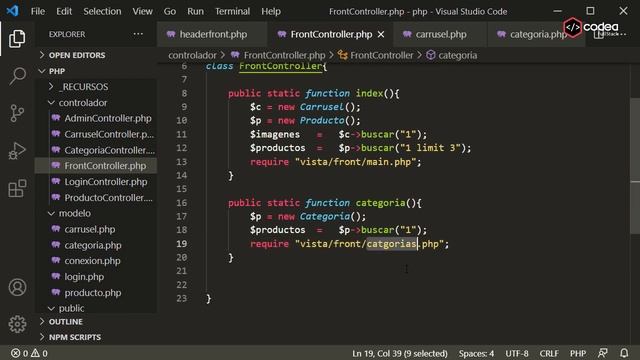Open the Edit menu

[64, 11]
